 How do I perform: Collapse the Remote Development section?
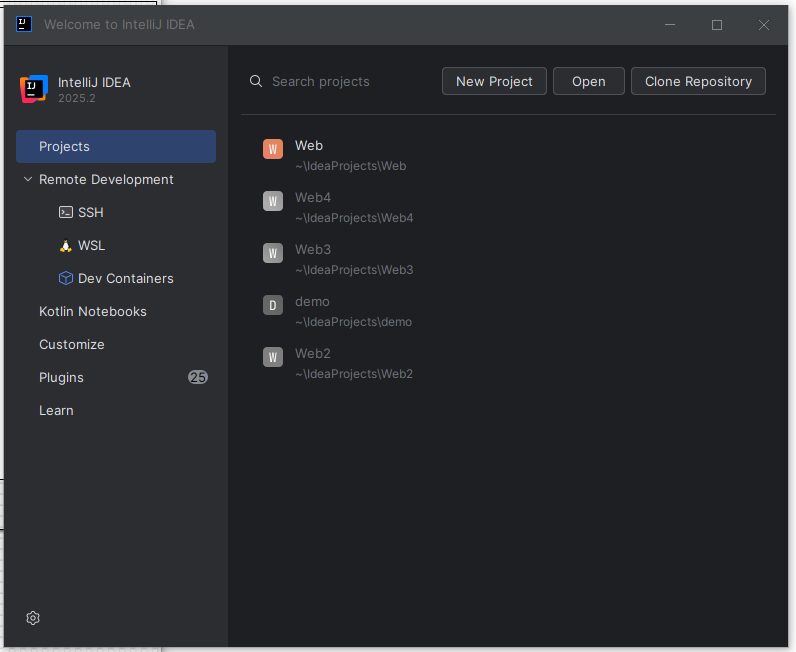[27, 180]
